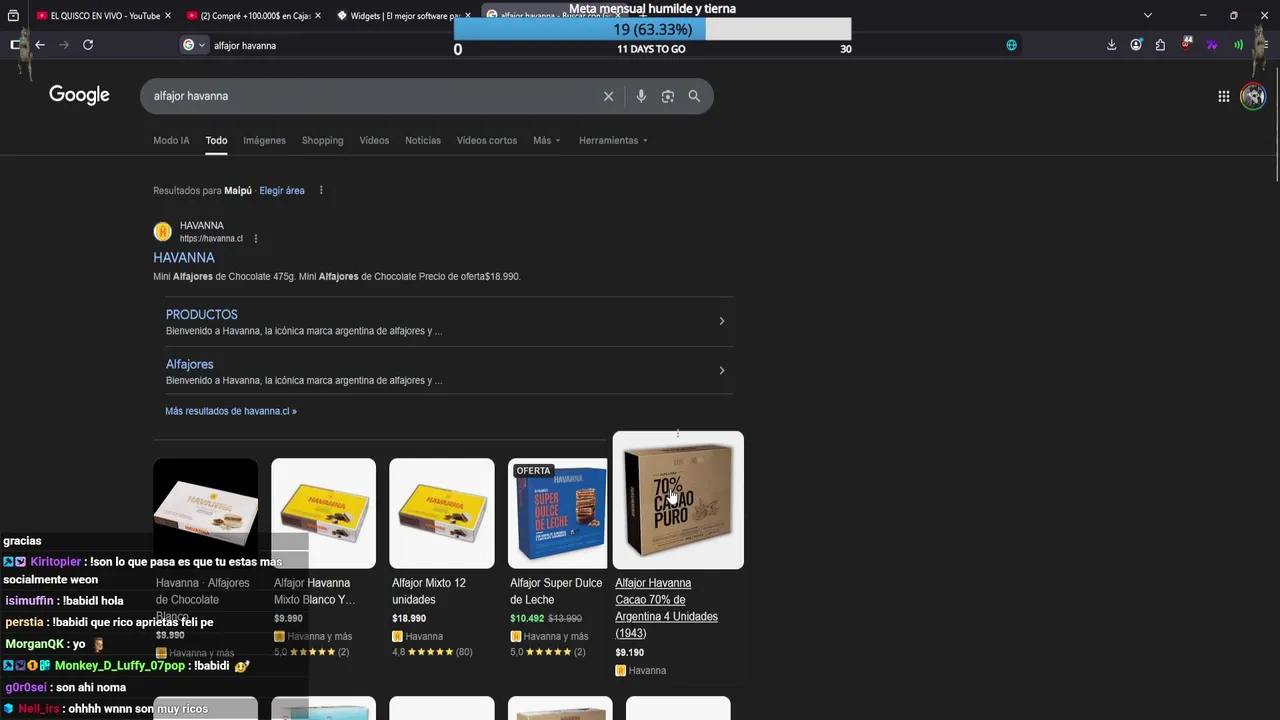This screenshot has width=1280, height=720.
Task: Start a voice search with the microphone
Action: tap(641, 96)
